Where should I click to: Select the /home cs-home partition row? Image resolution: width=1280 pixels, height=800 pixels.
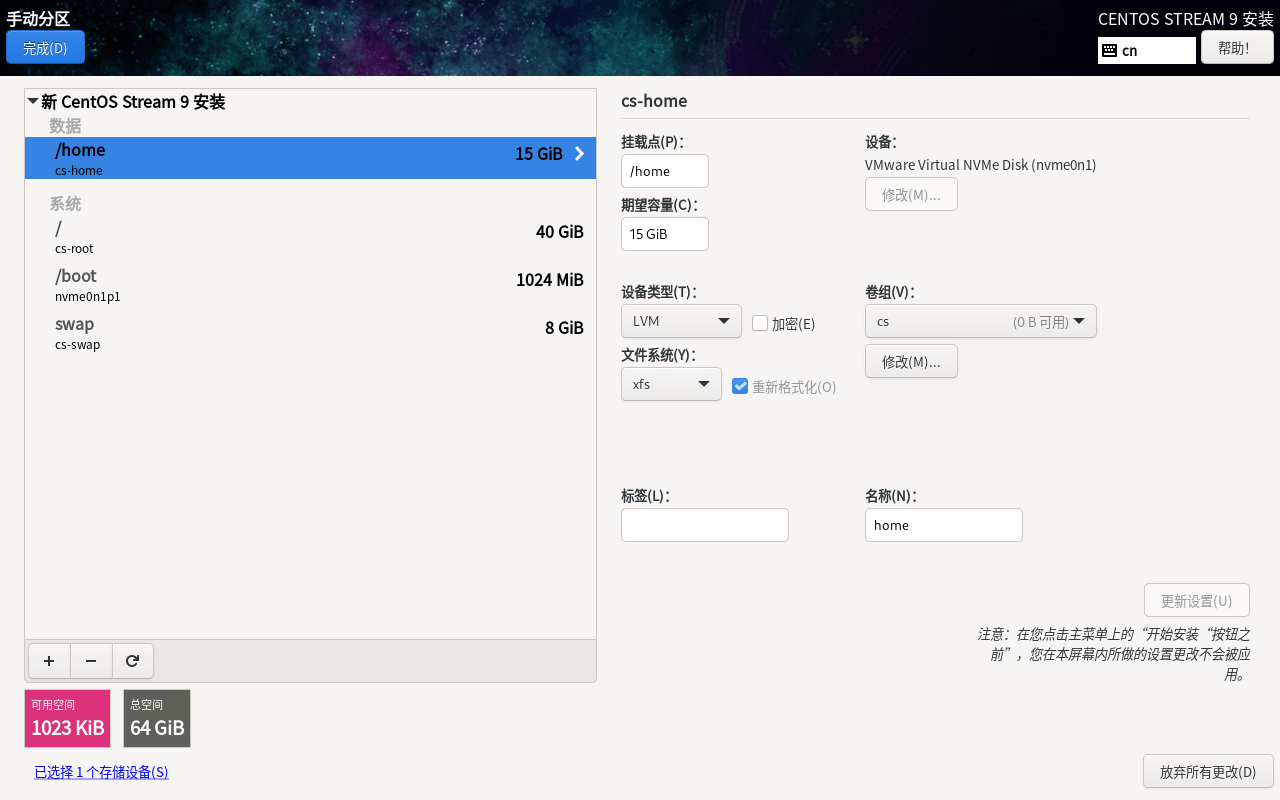(x=310, y=158)
